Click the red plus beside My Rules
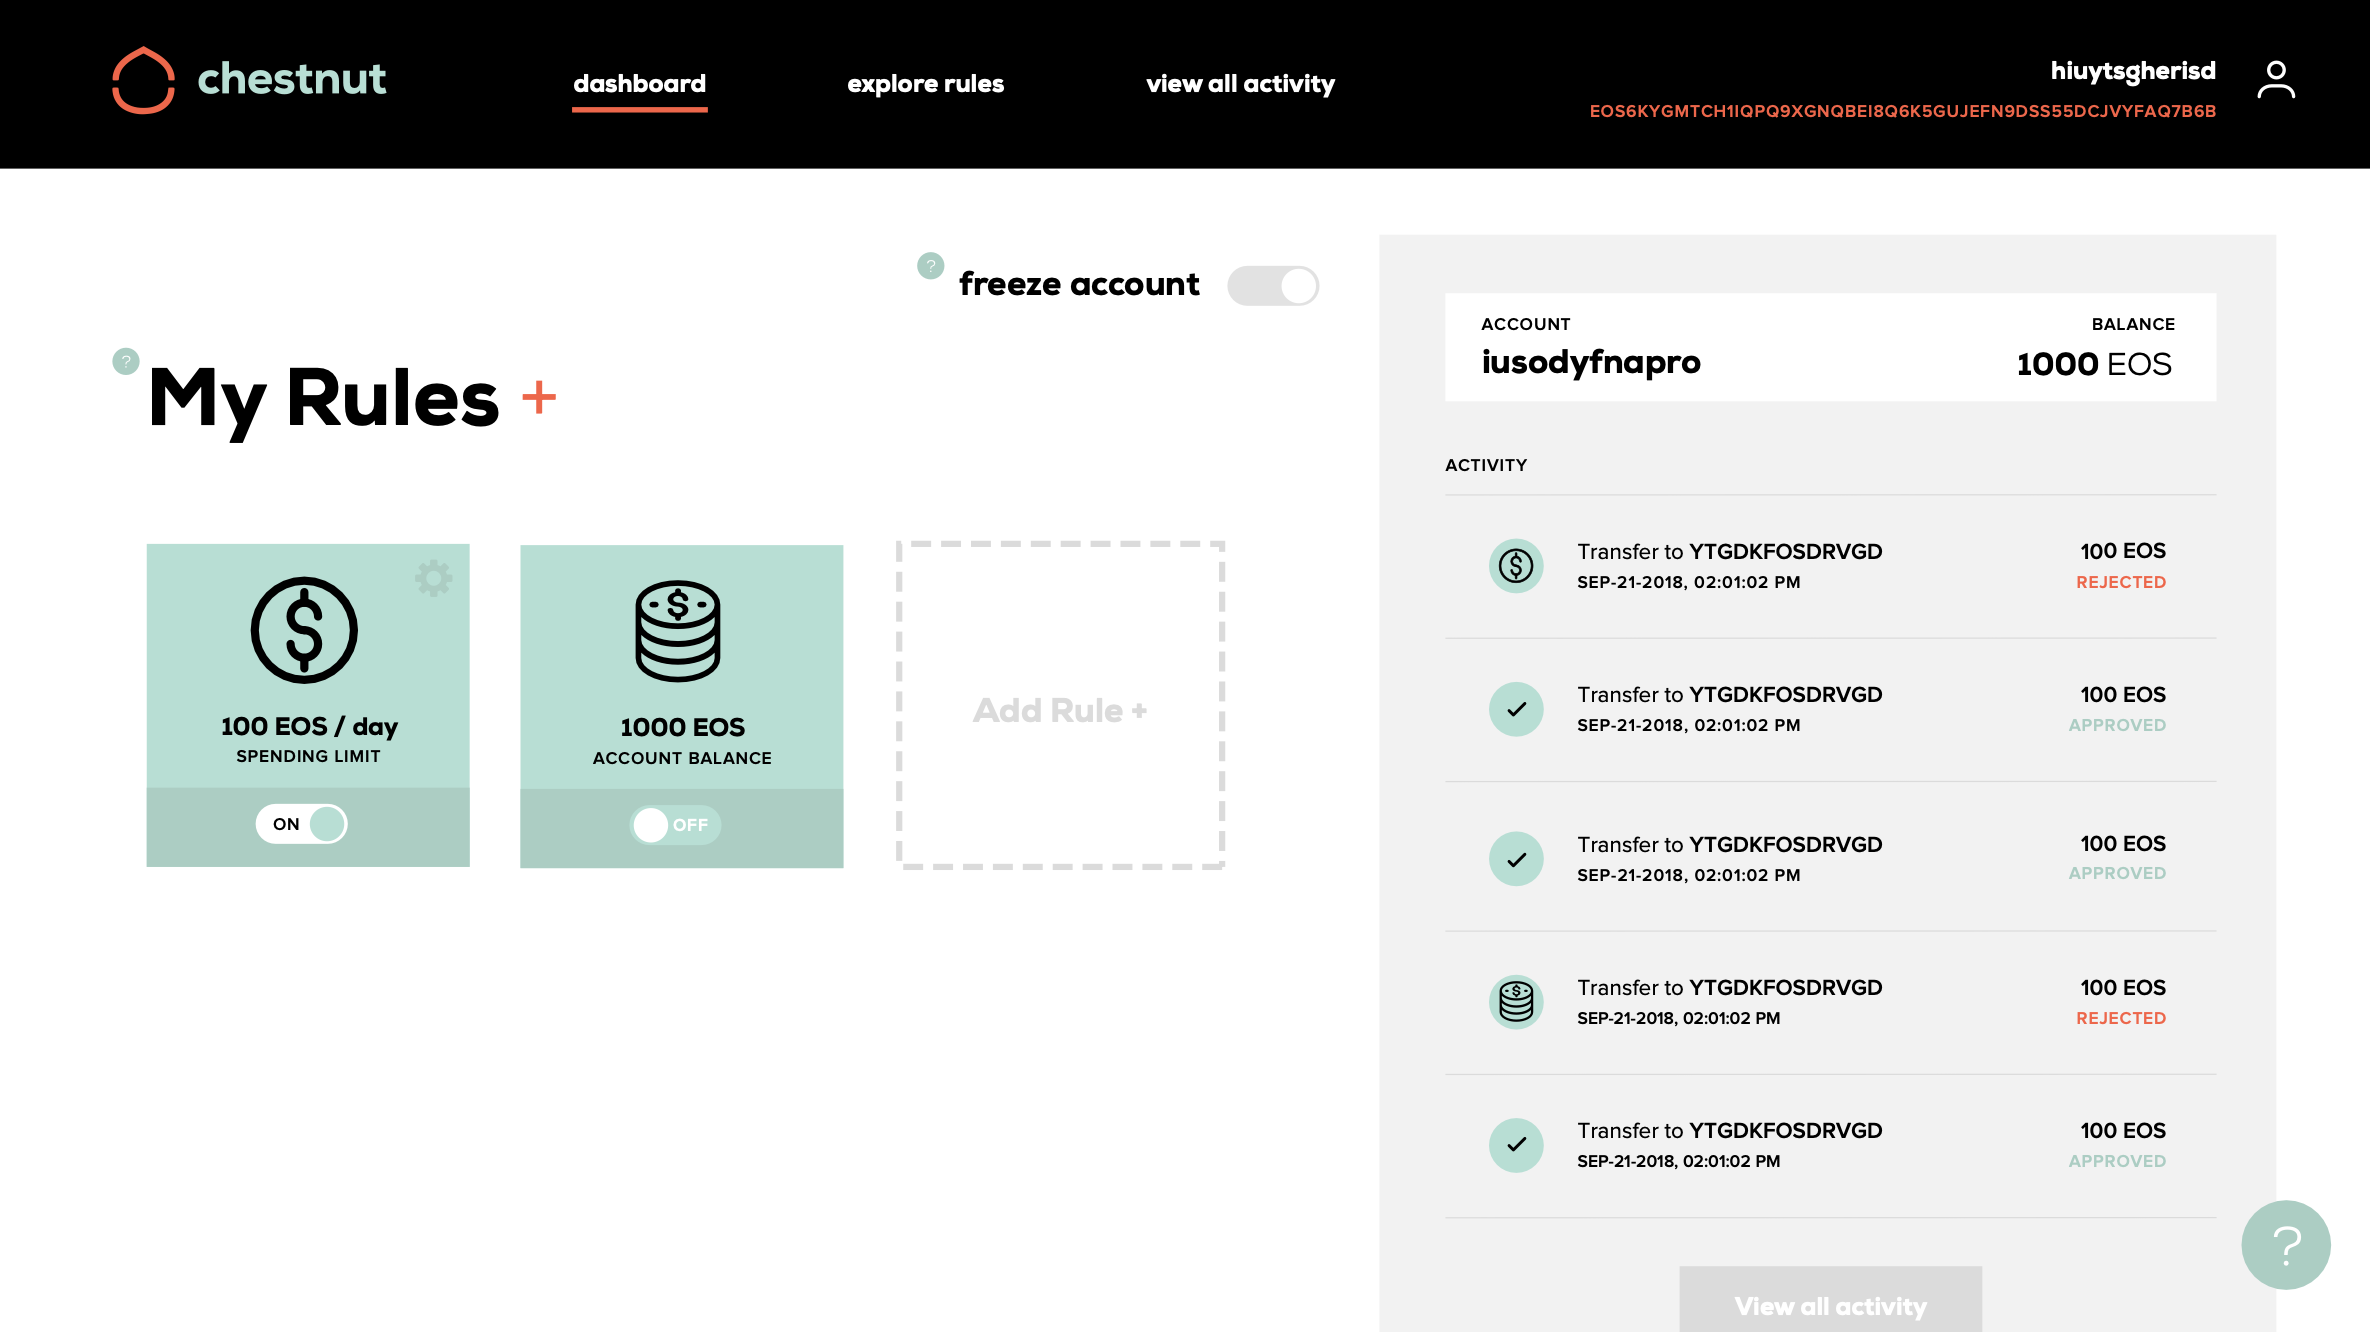This screenshot has width=2370, height=1332. 539,397
